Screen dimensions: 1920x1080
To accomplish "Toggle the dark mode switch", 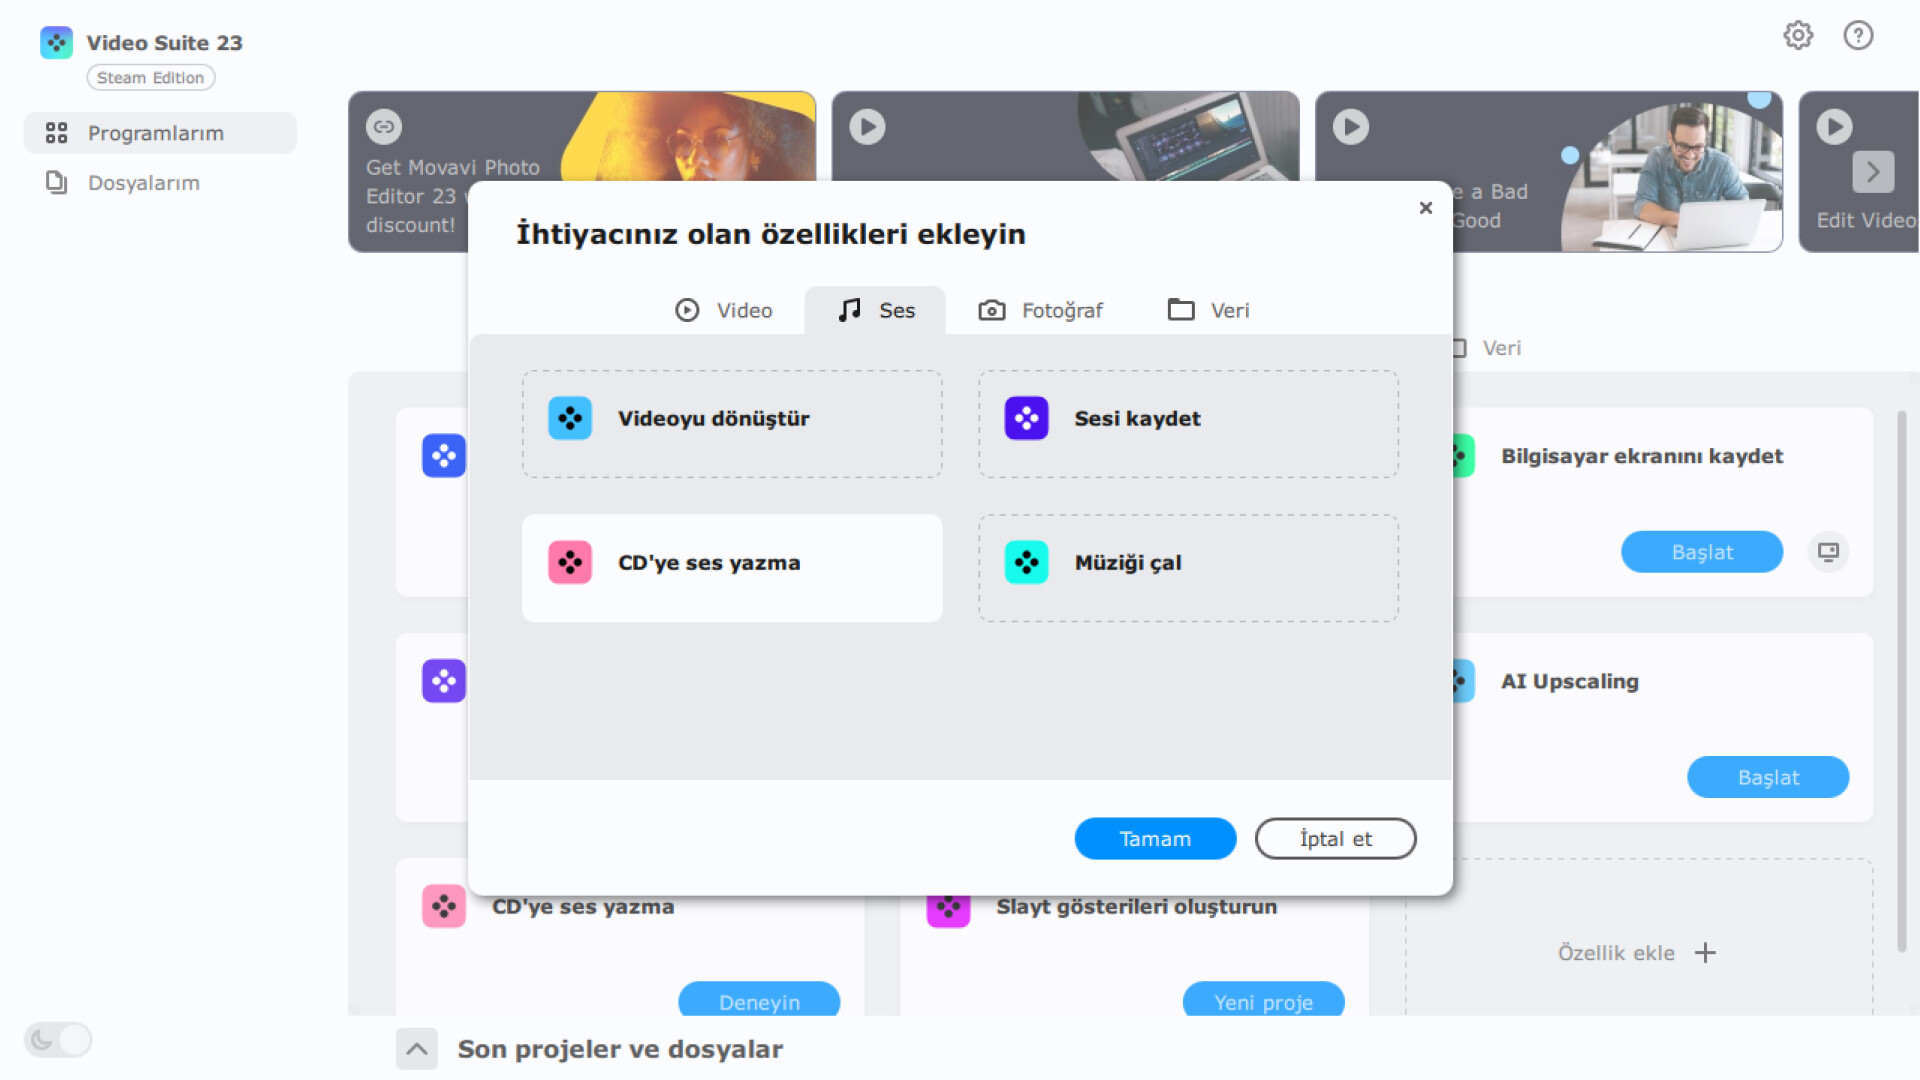I will [x=58, y=1040].
